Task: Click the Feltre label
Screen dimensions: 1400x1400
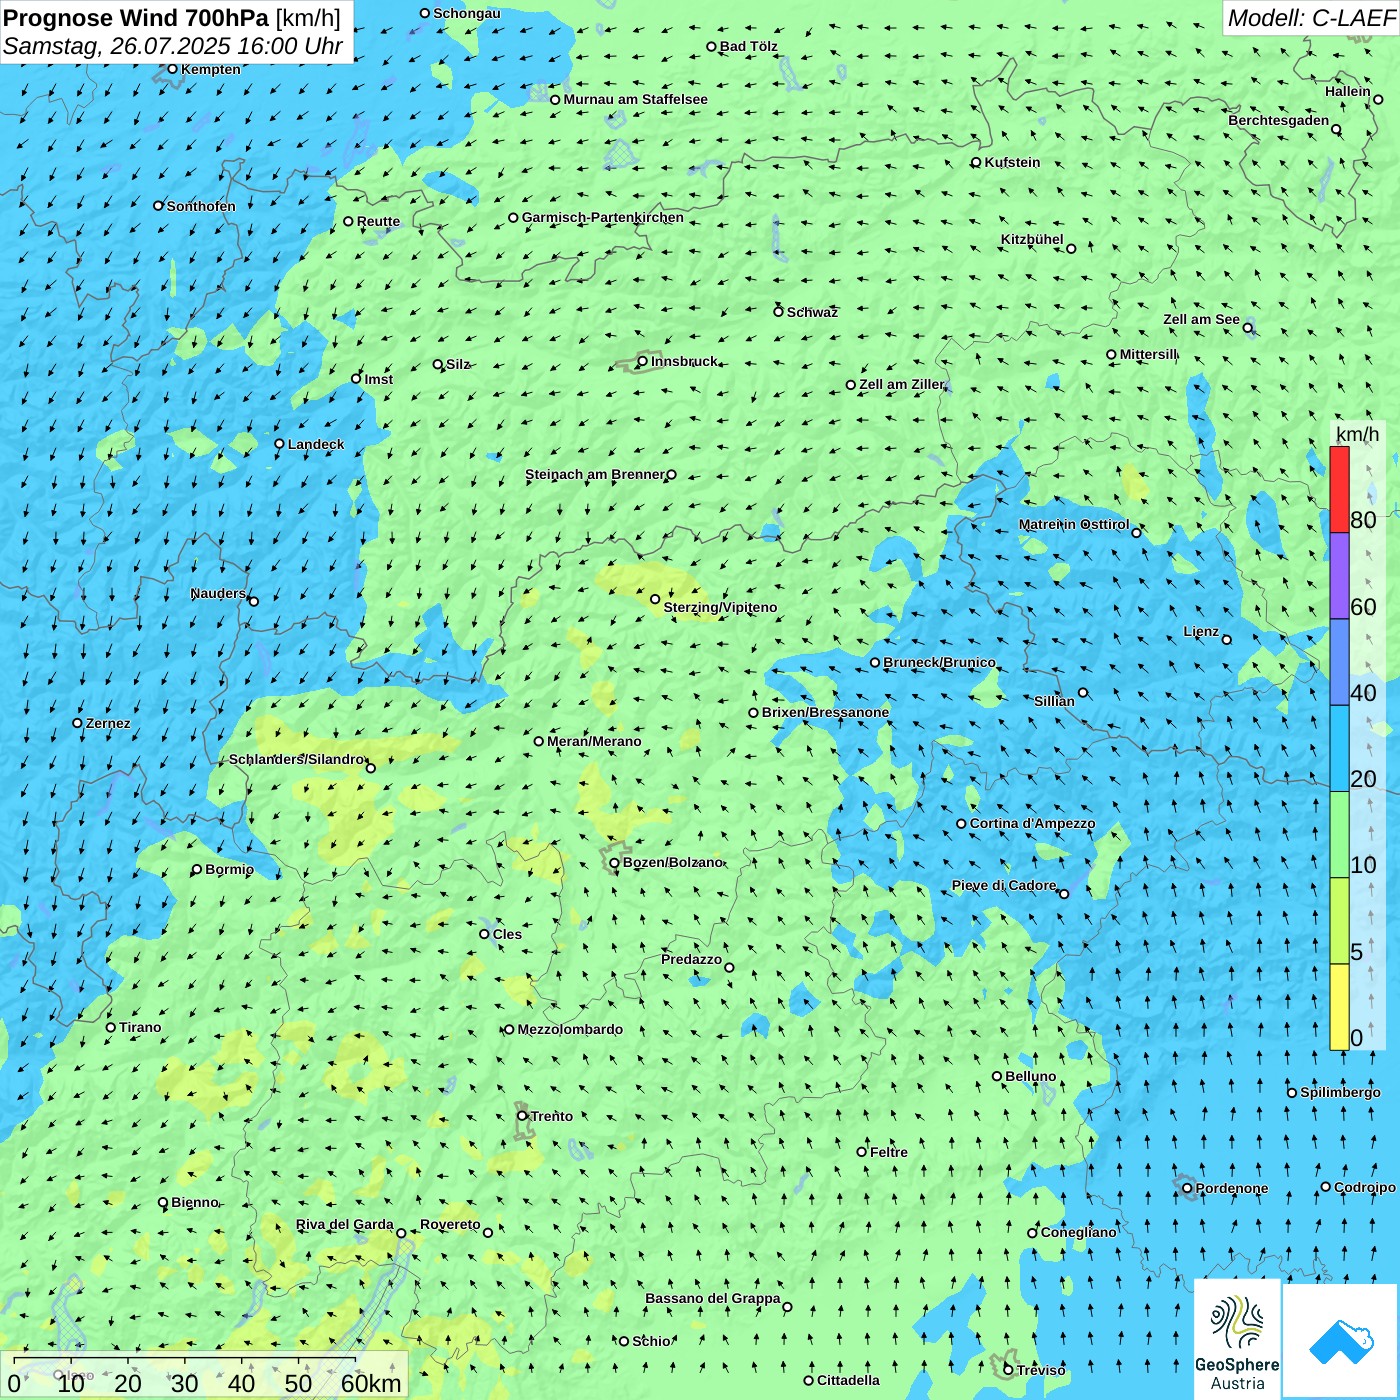Action: pos(889,1152)
